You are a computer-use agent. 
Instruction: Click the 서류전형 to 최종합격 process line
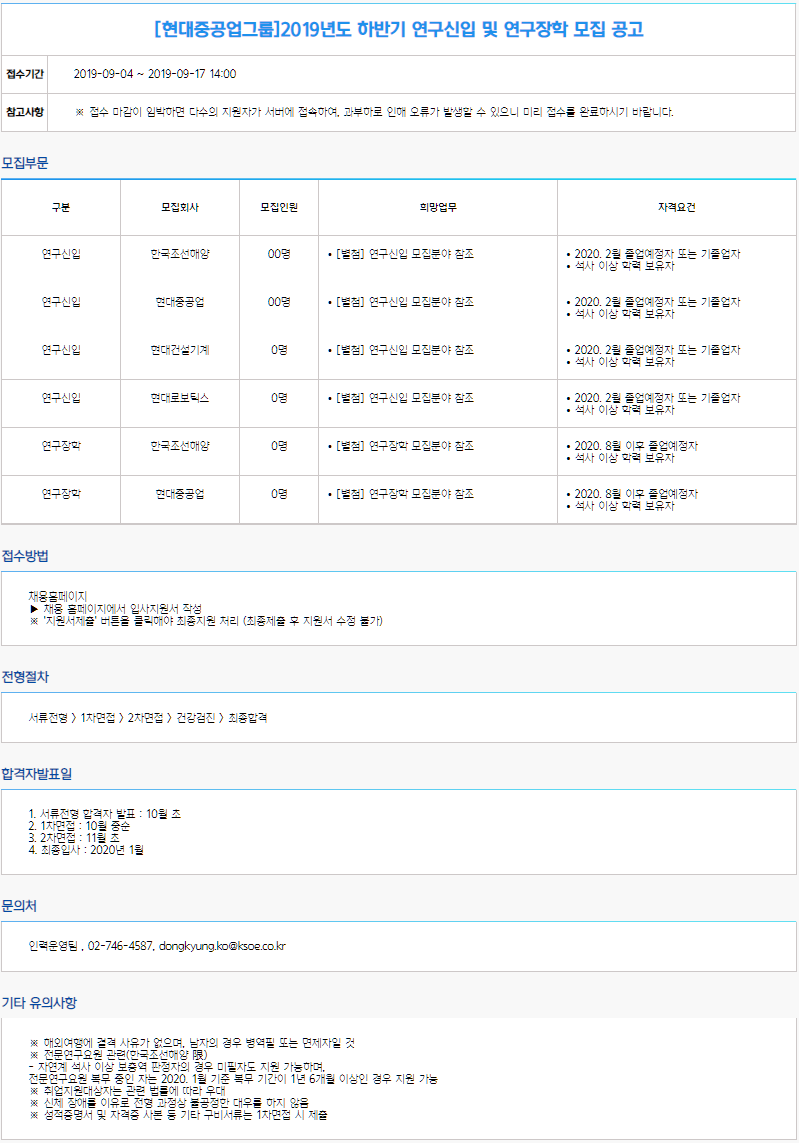click(148, 718)
